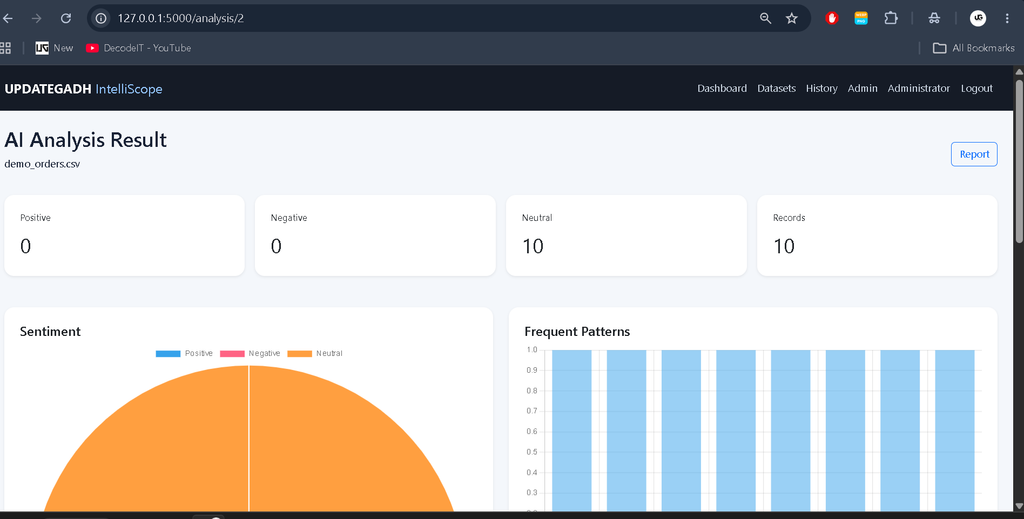This screenshot has width=1024, height=519.
Task: Click the 1.0 axis label in Frequent Patterns
Action: click(x=532, y=350)
